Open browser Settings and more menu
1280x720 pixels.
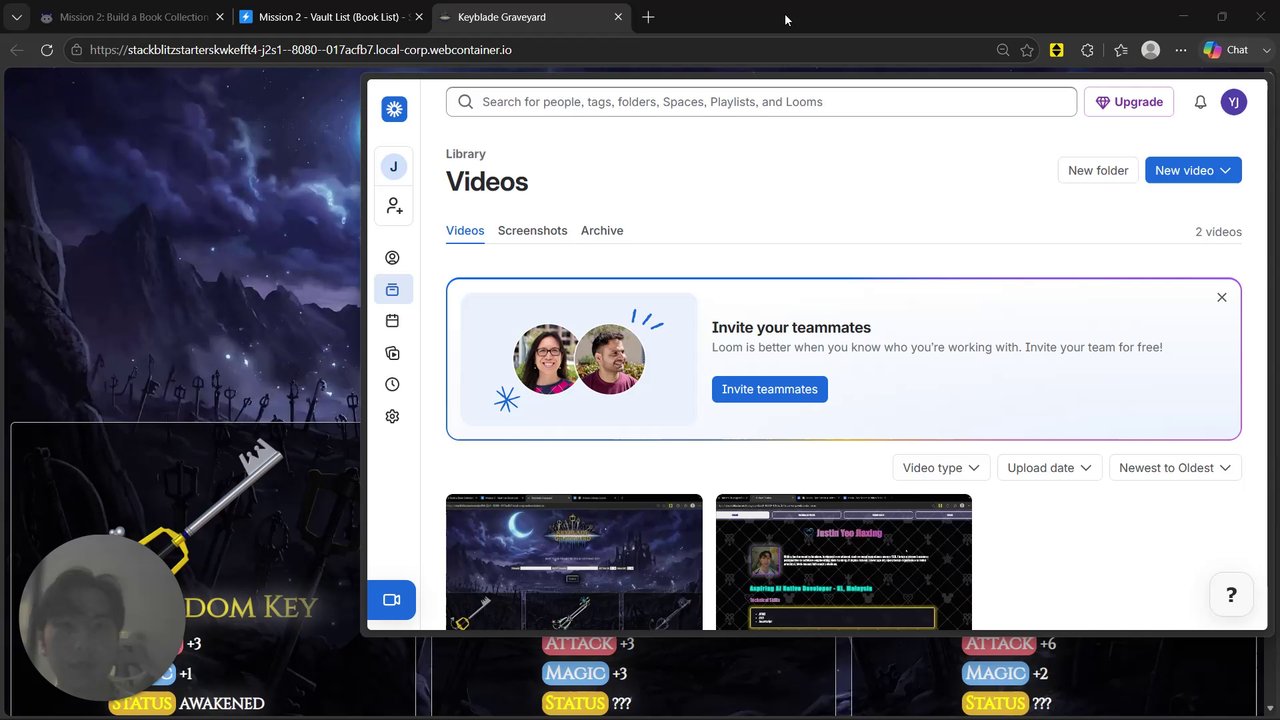click(1181, 50)
